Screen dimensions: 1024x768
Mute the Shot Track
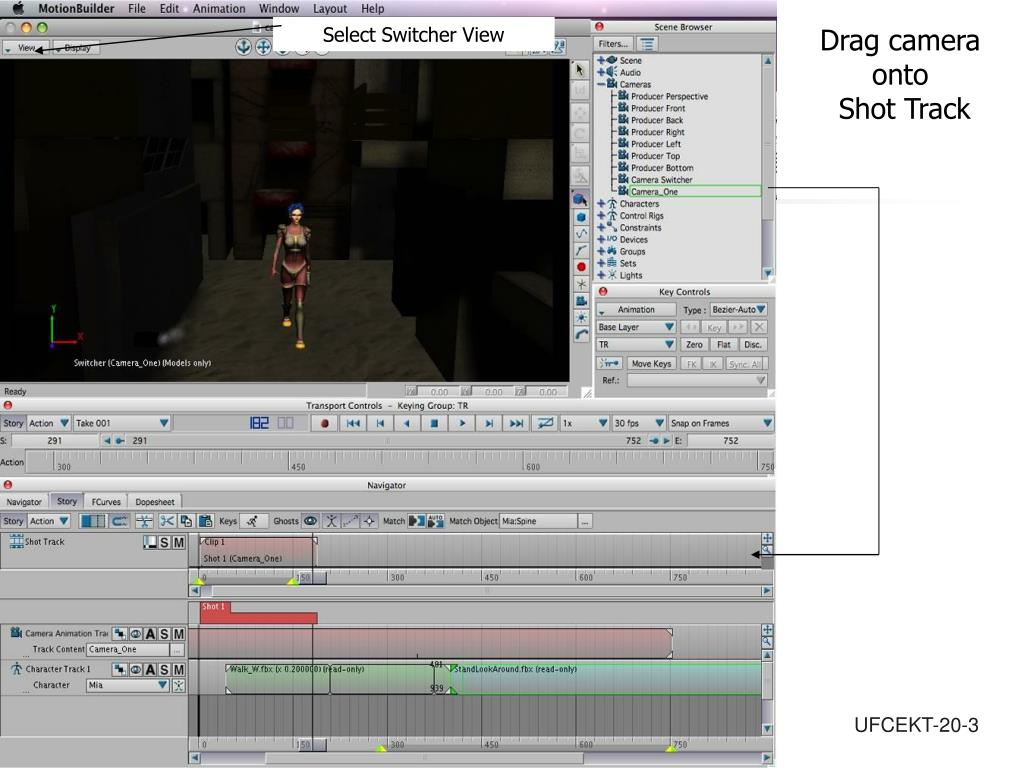pos(178,542)
